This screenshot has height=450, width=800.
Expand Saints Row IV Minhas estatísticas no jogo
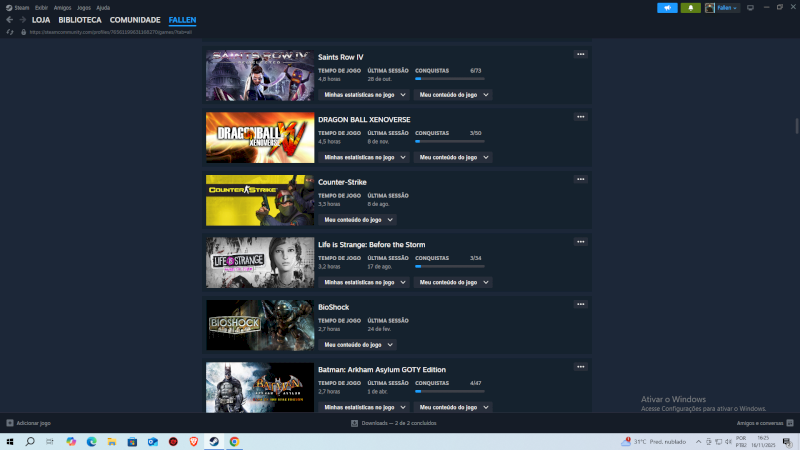(x=364, y=95)
